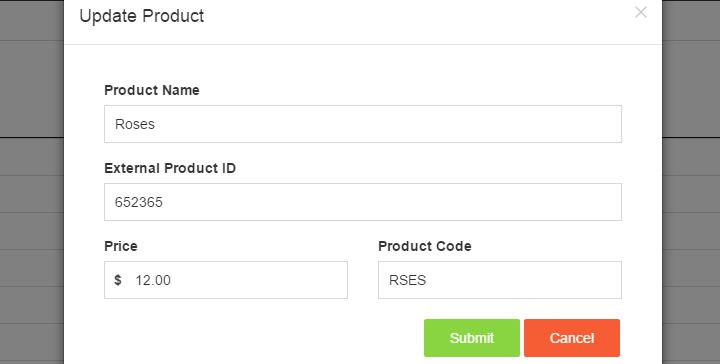Place cursor in the "Roses" text
The image size is (720, 364).
[135, 124]
